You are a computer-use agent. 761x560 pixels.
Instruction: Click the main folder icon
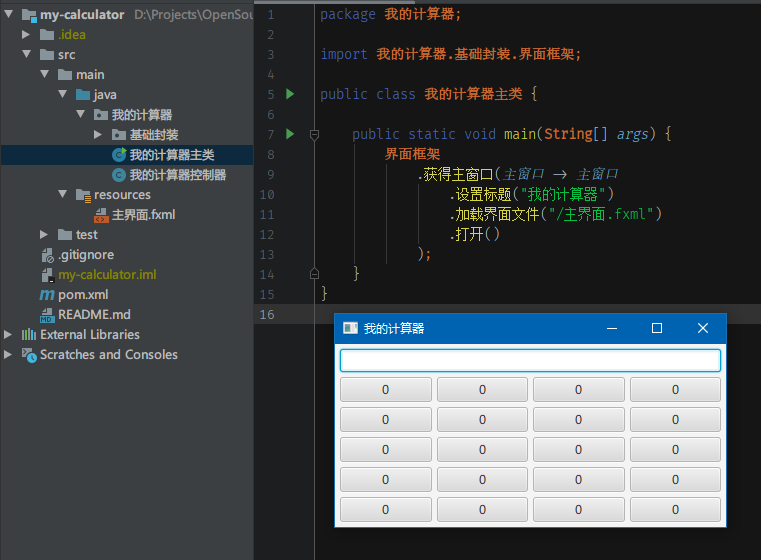65,74
